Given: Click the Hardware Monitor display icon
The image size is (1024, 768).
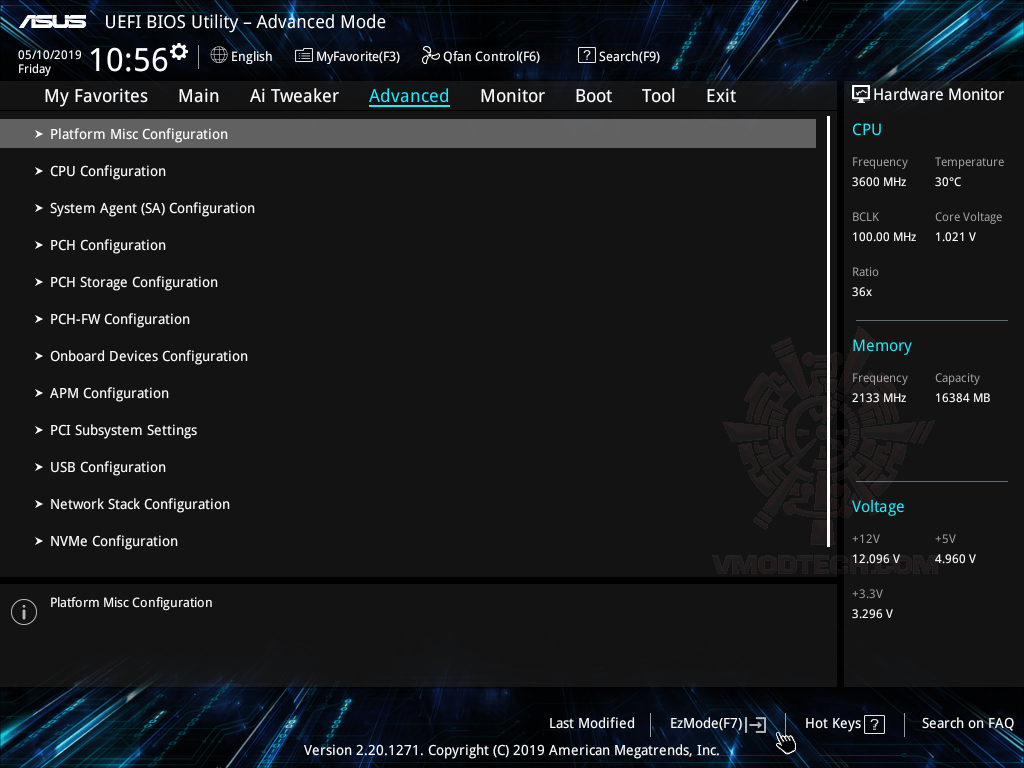Looking at the screenshot, I should 861,94.
